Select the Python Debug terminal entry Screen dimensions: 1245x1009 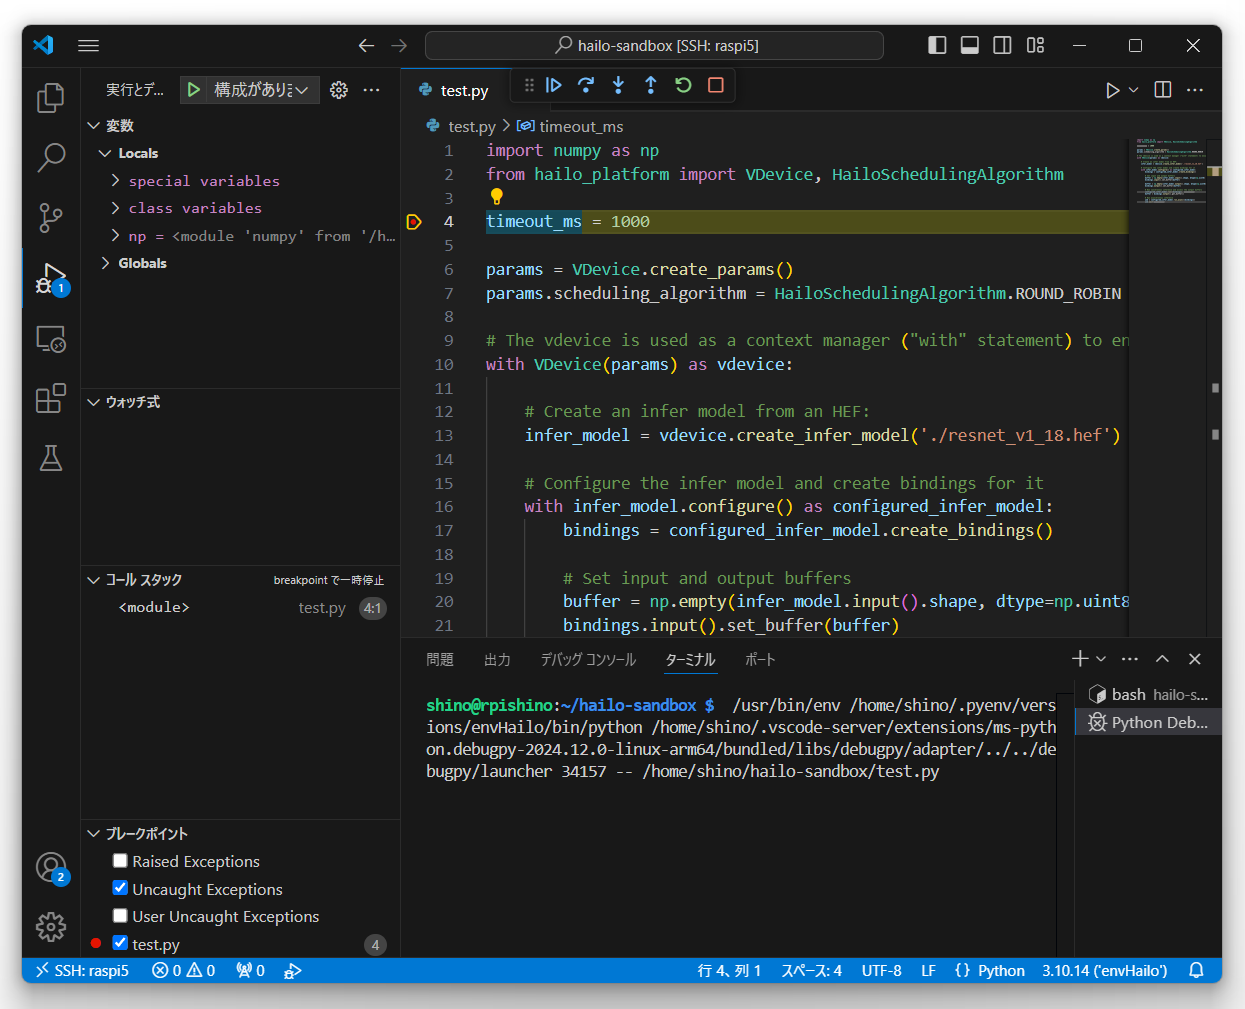(1152, 721)
